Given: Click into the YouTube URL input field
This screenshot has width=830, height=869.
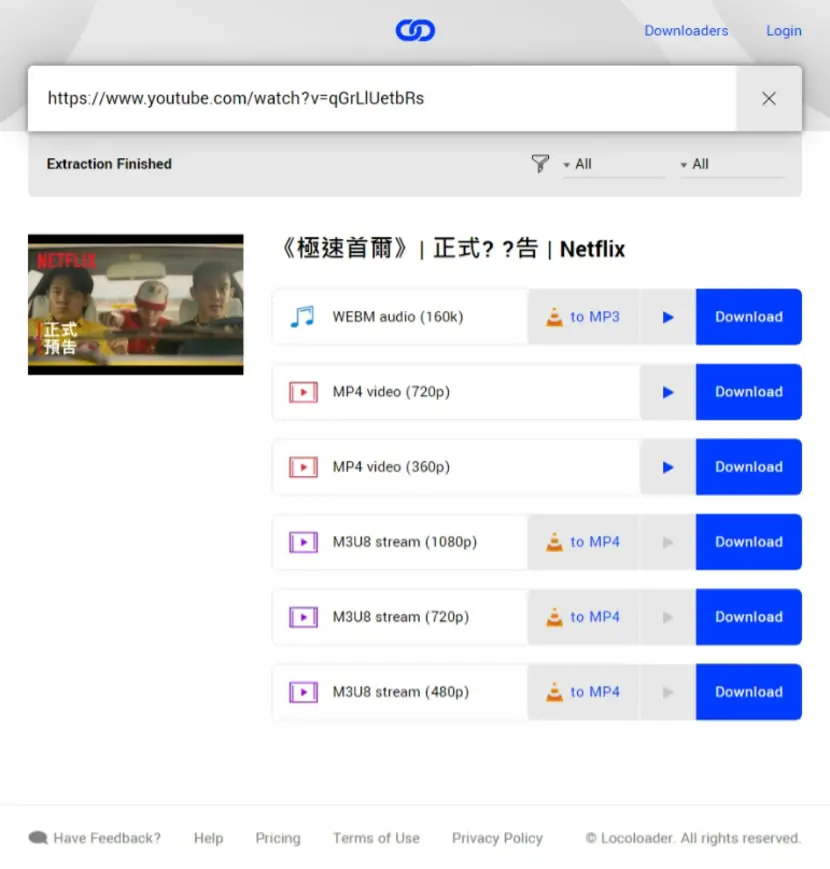Looking at the screenshot, I should tap(382, 99).
